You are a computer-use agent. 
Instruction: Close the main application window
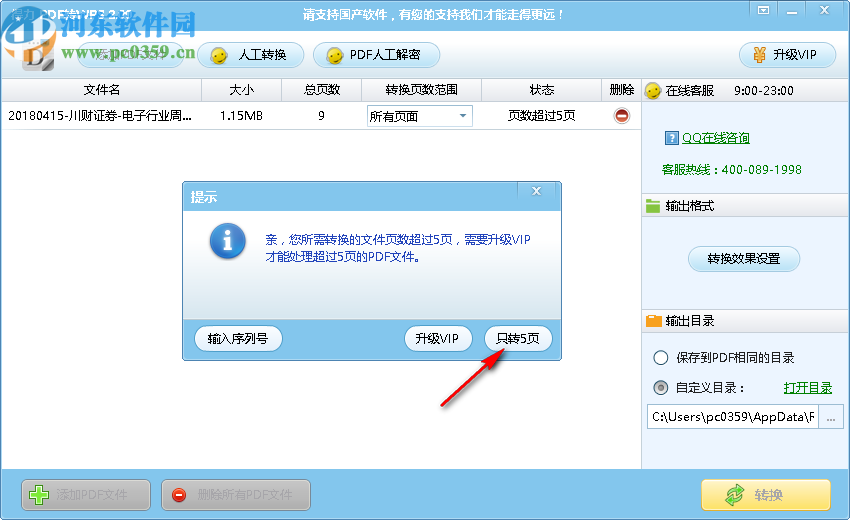[x=825, y=10]
